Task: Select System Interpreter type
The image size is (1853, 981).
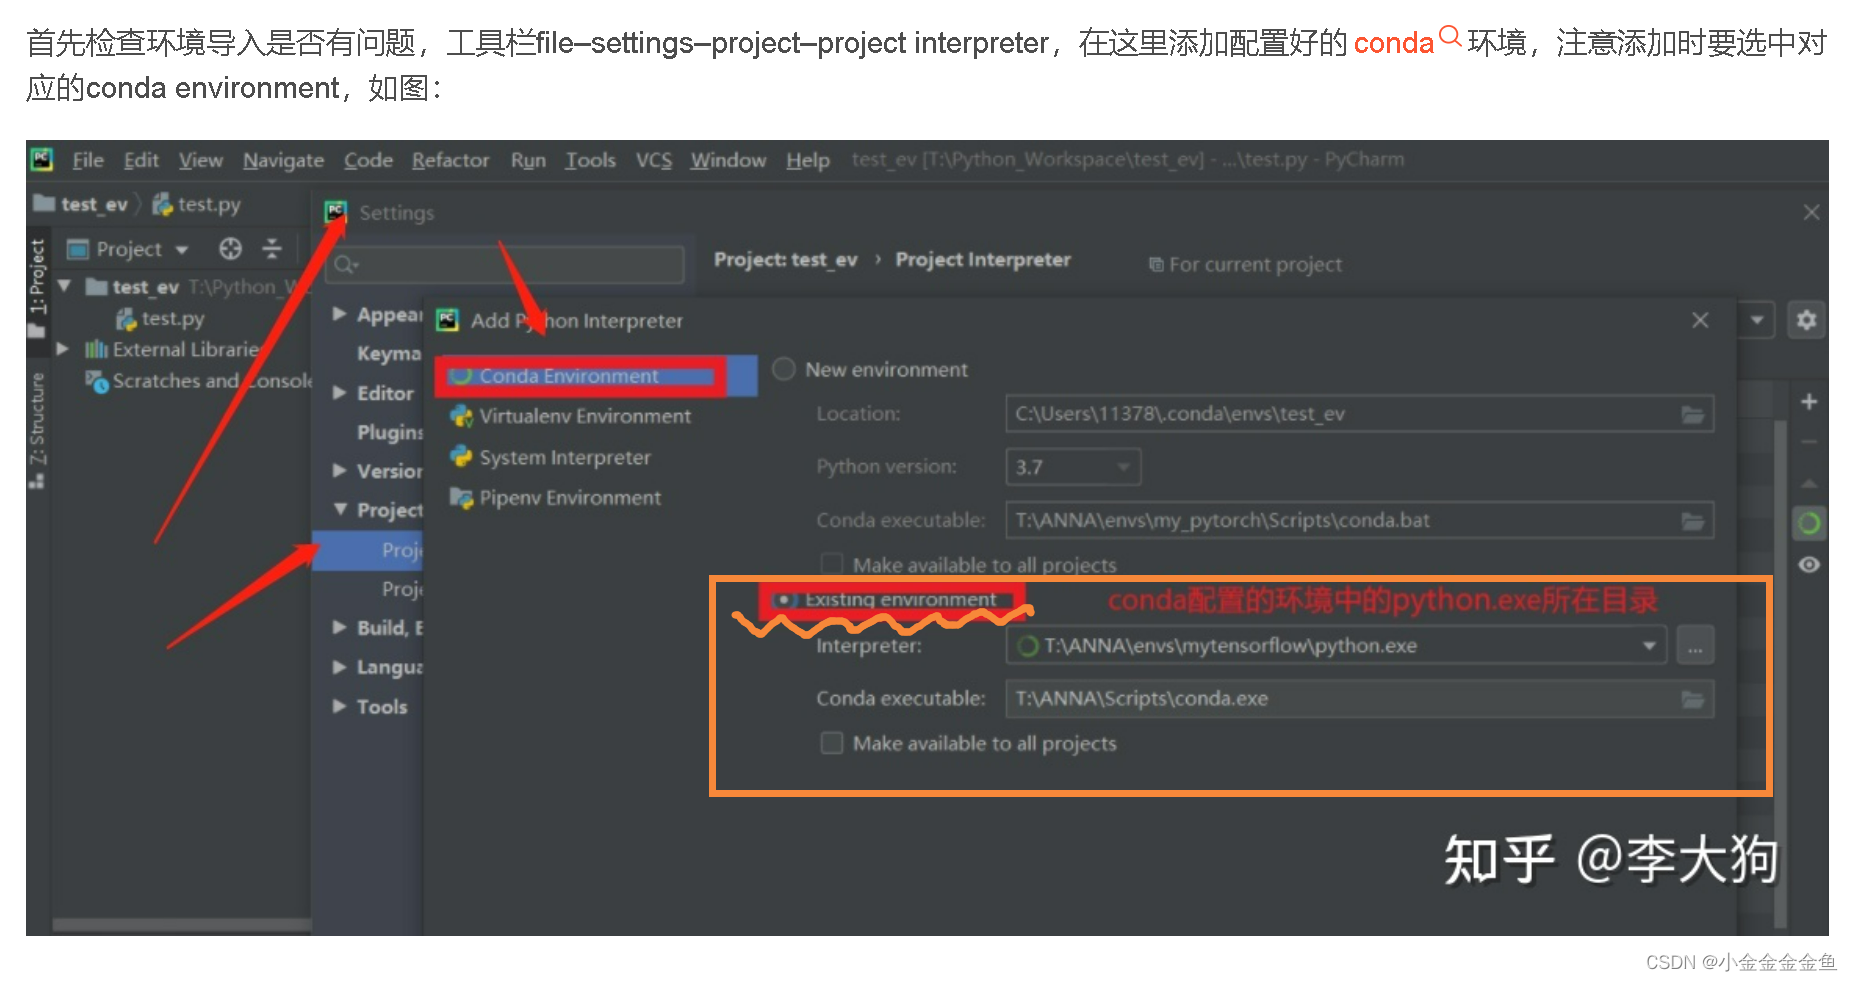Action: coord(551,457)
